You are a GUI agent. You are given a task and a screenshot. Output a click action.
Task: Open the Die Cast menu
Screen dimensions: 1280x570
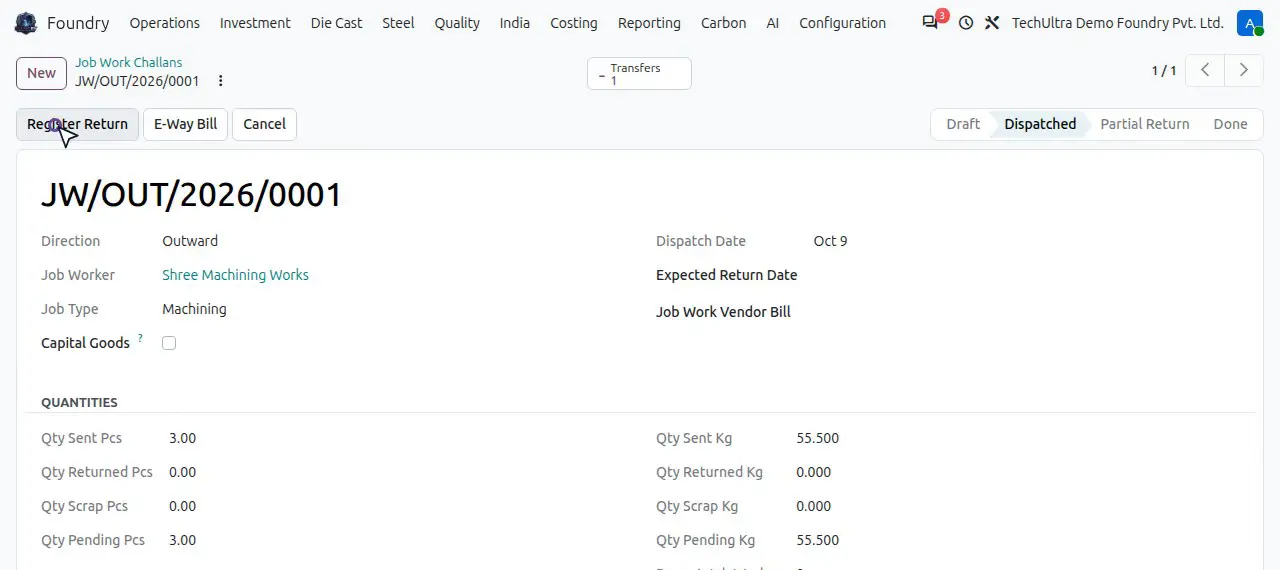pos(337,23)
